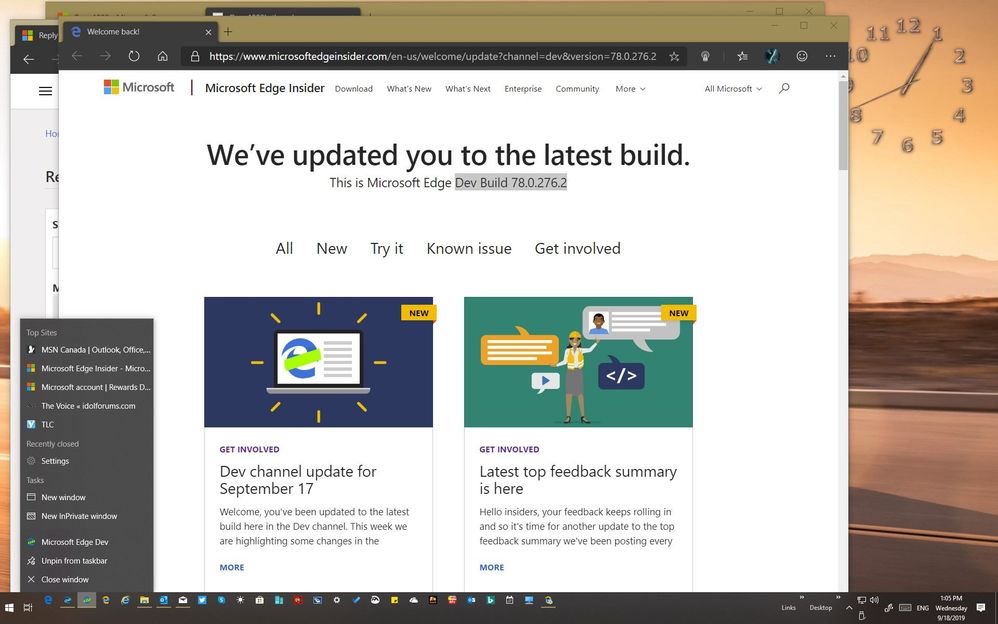Click the search magnifier on Edge Insider site

pyautogui.click(x=784, y=89)
